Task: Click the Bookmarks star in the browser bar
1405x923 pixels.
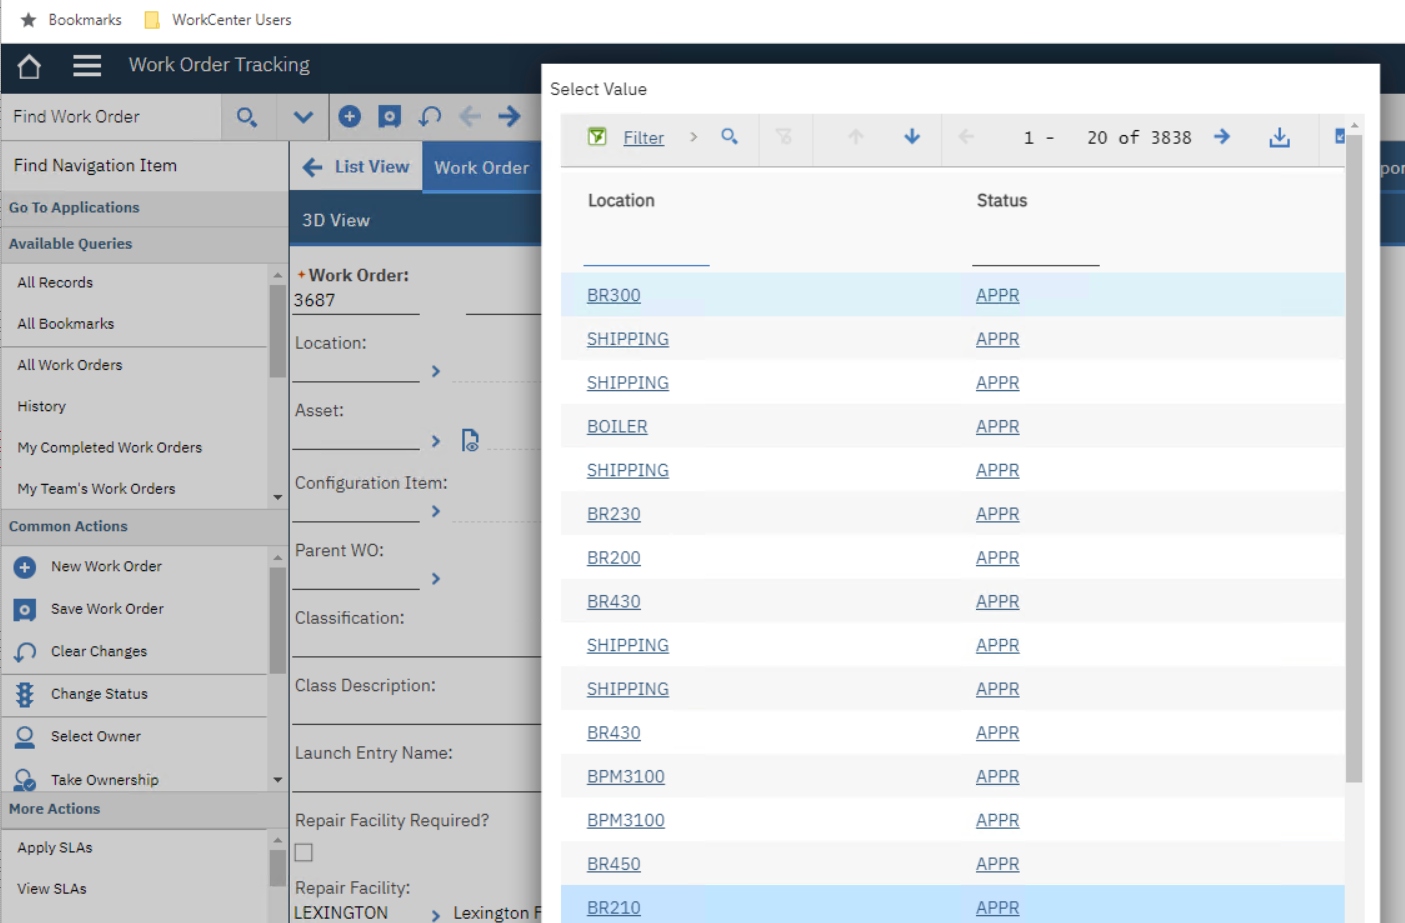Action: point(28,20)
